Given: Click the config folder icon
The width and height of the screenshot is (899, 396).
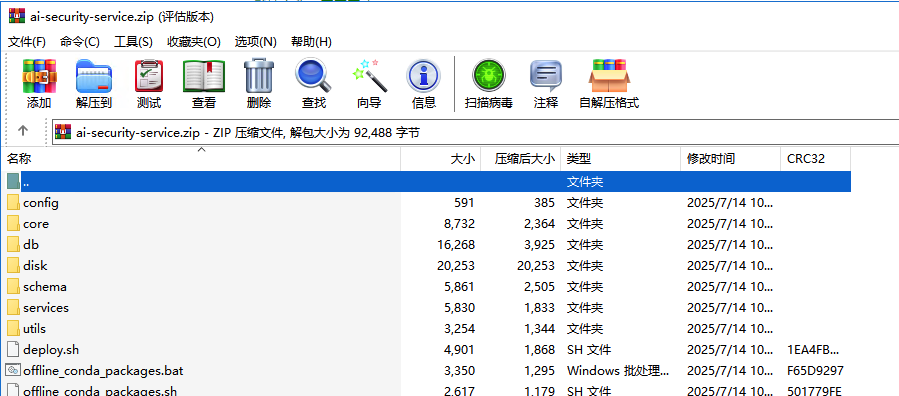Looking at the screenshot, I should pyautogui.click(x=13, y=202).
